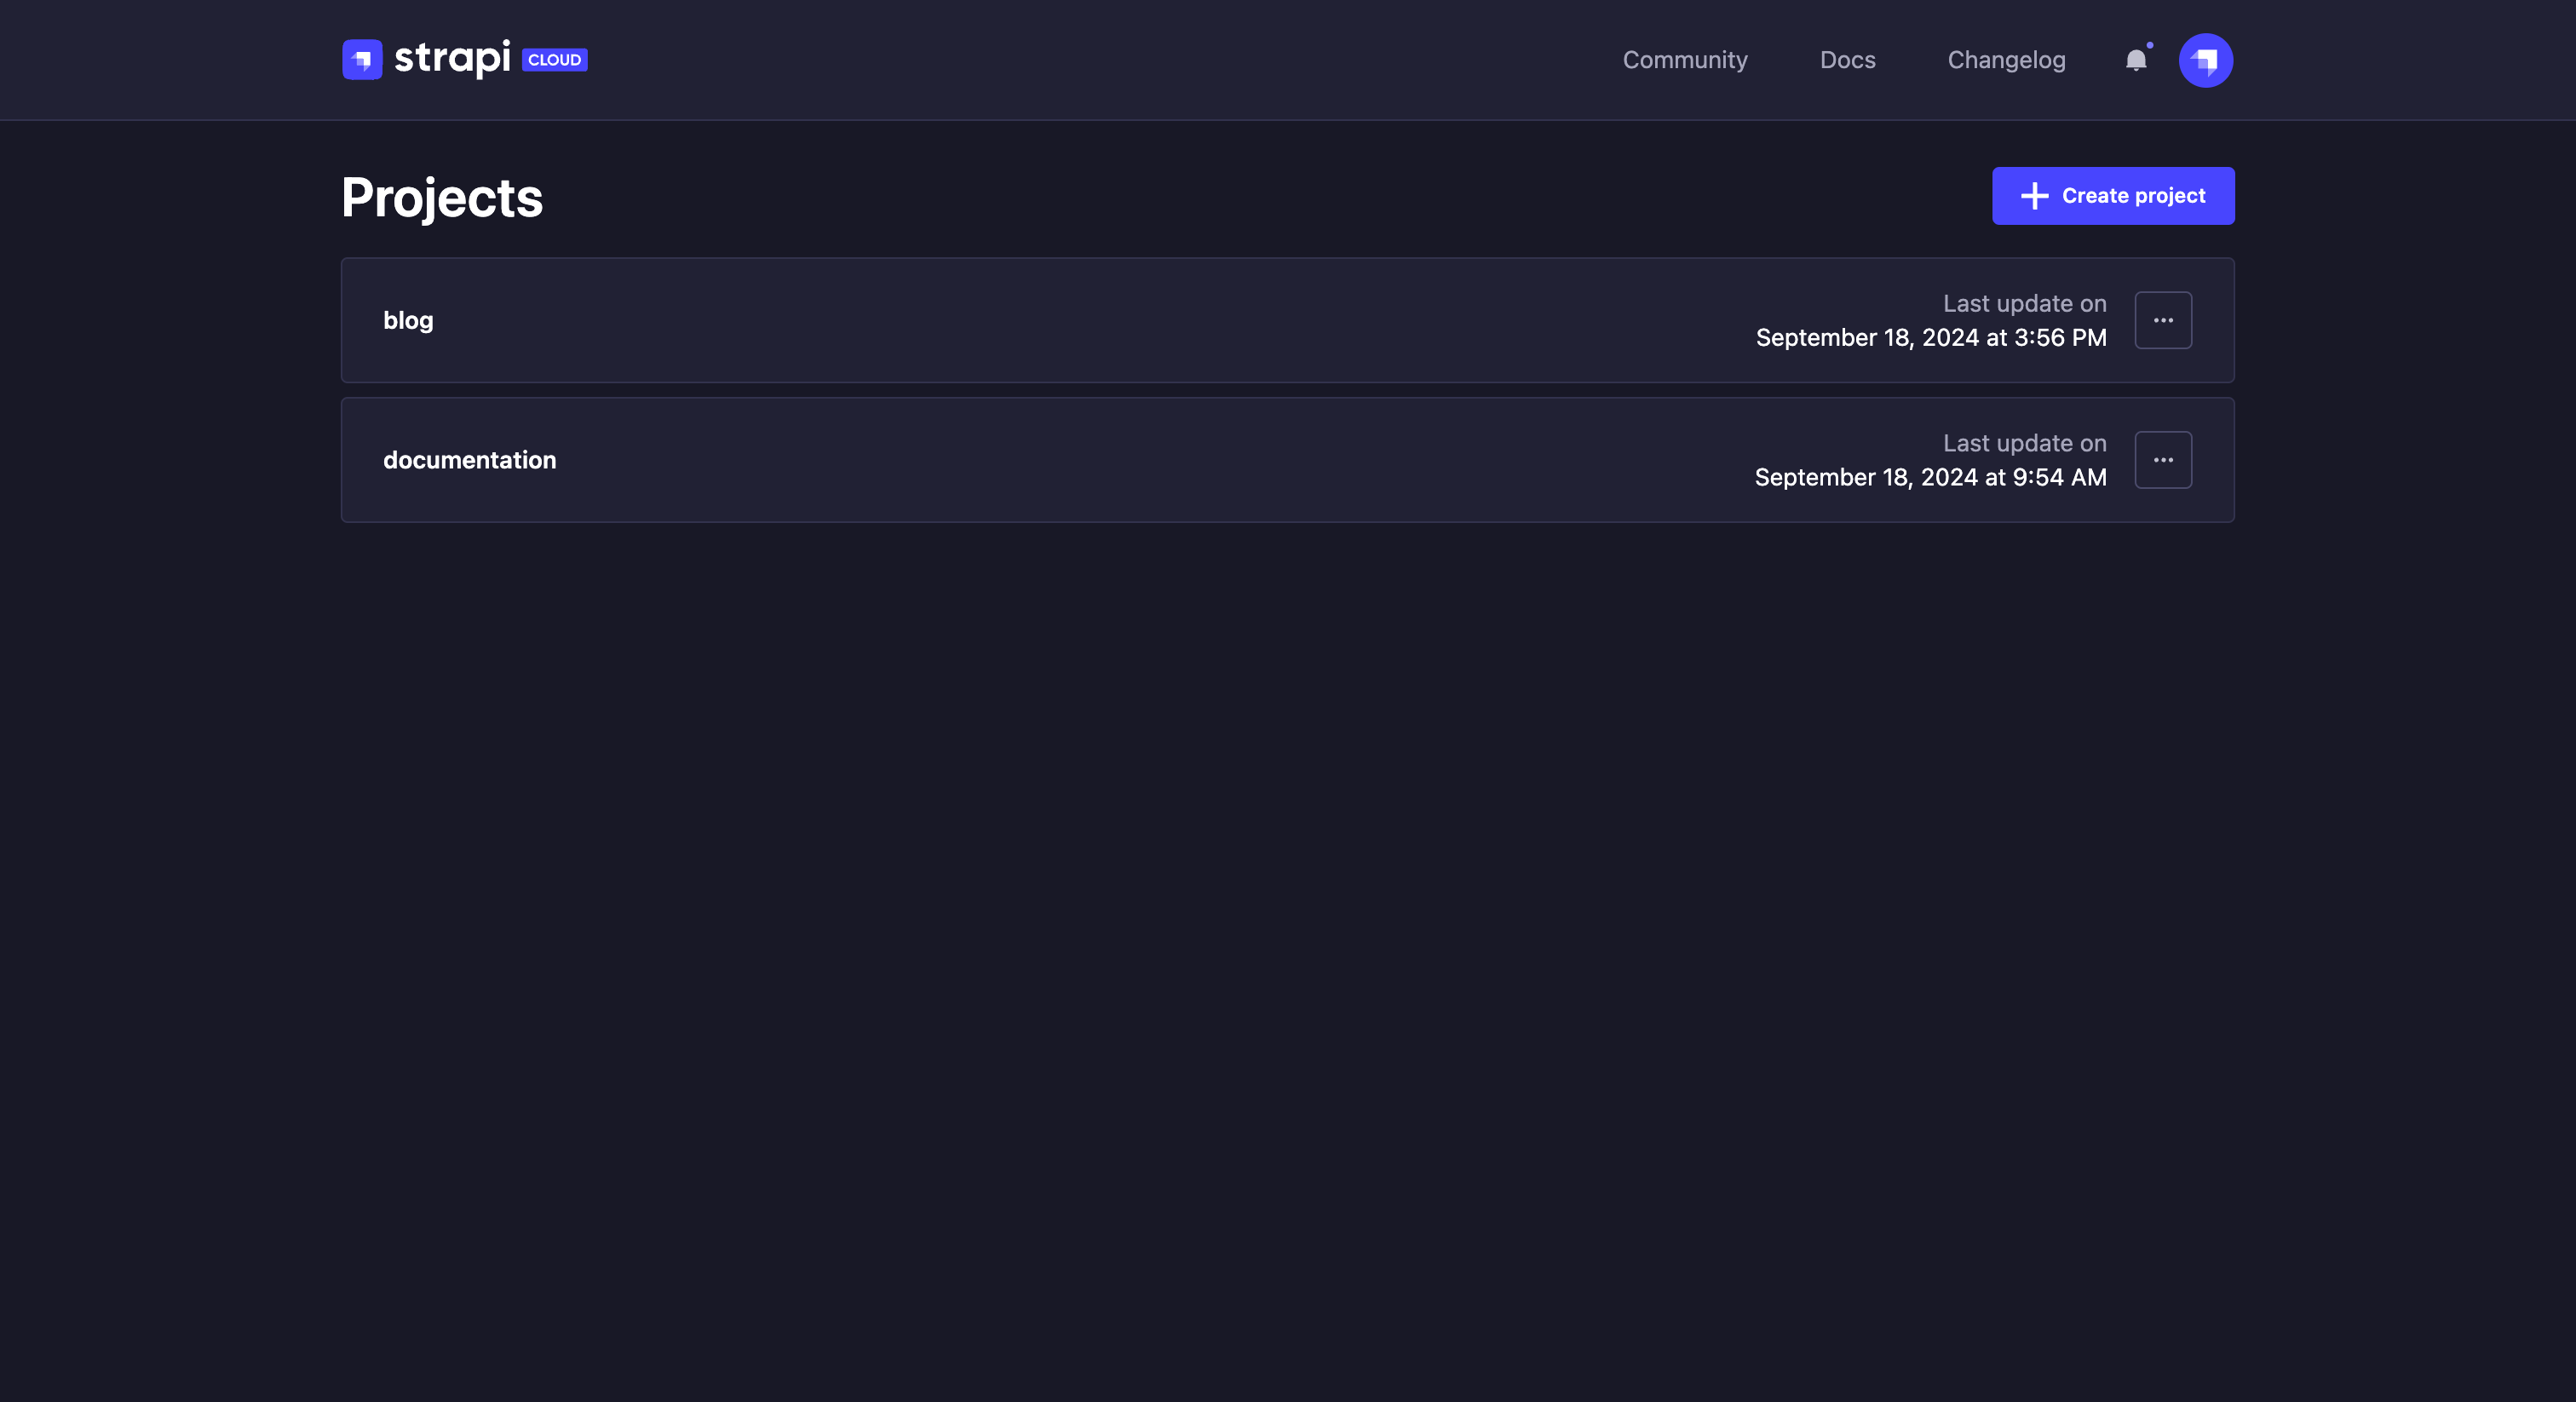Image resolution: width=2576 pixels, height=1402 pixels.
Task: Open the blog project
Action: click(408, 320)
